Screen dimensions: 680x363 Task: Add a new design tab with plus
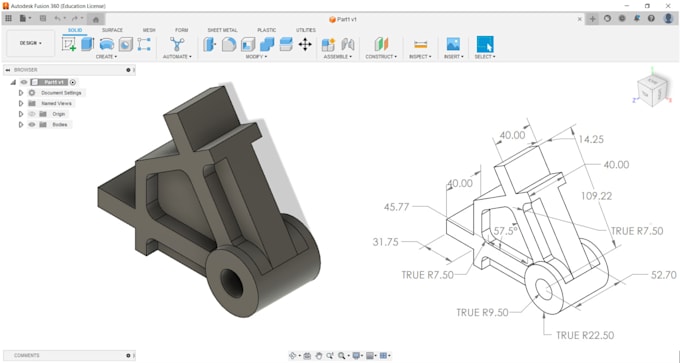pyautogui.click(x=592, y=19)
